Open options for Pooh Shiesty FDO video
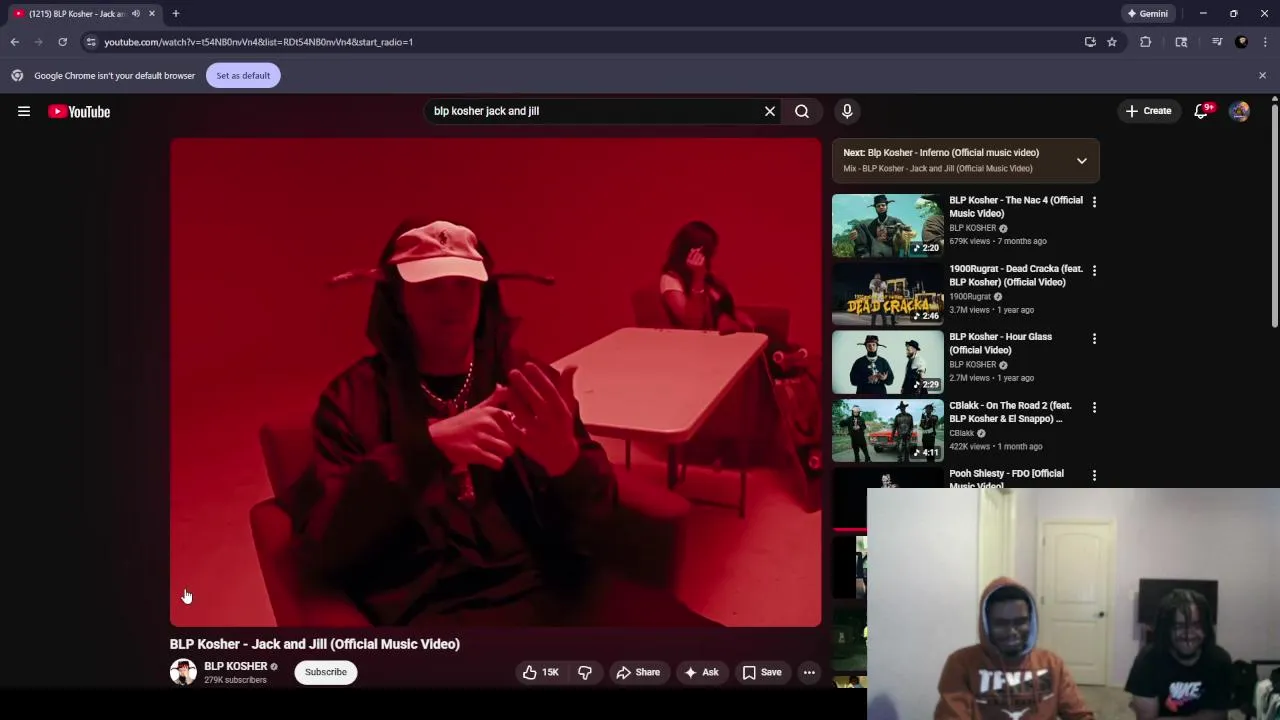Screen dimensions: 1280x720 [1094, 475]
